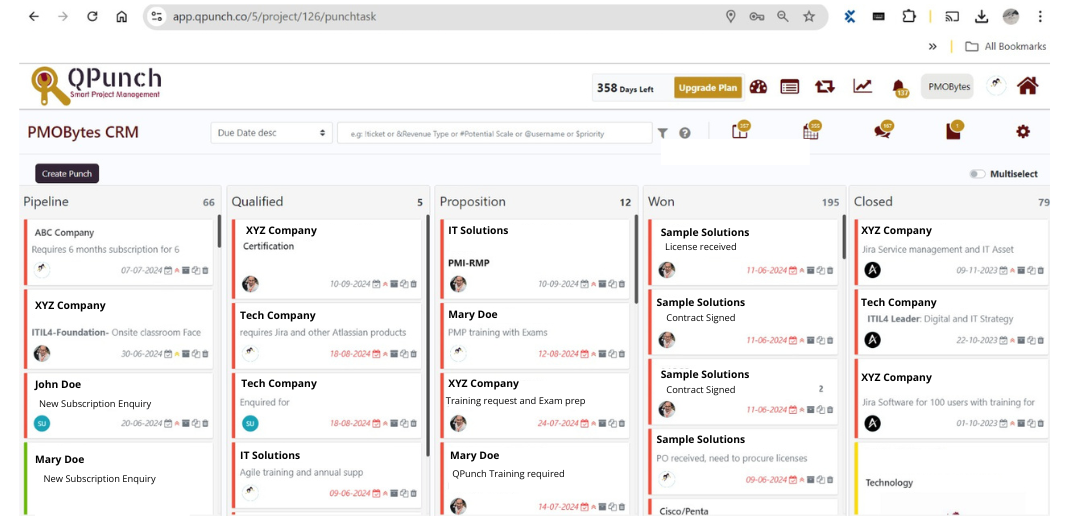Viewport: 1080px width, 516px height.
Task: Open the dashboard gauge icon
Action: 758,86
